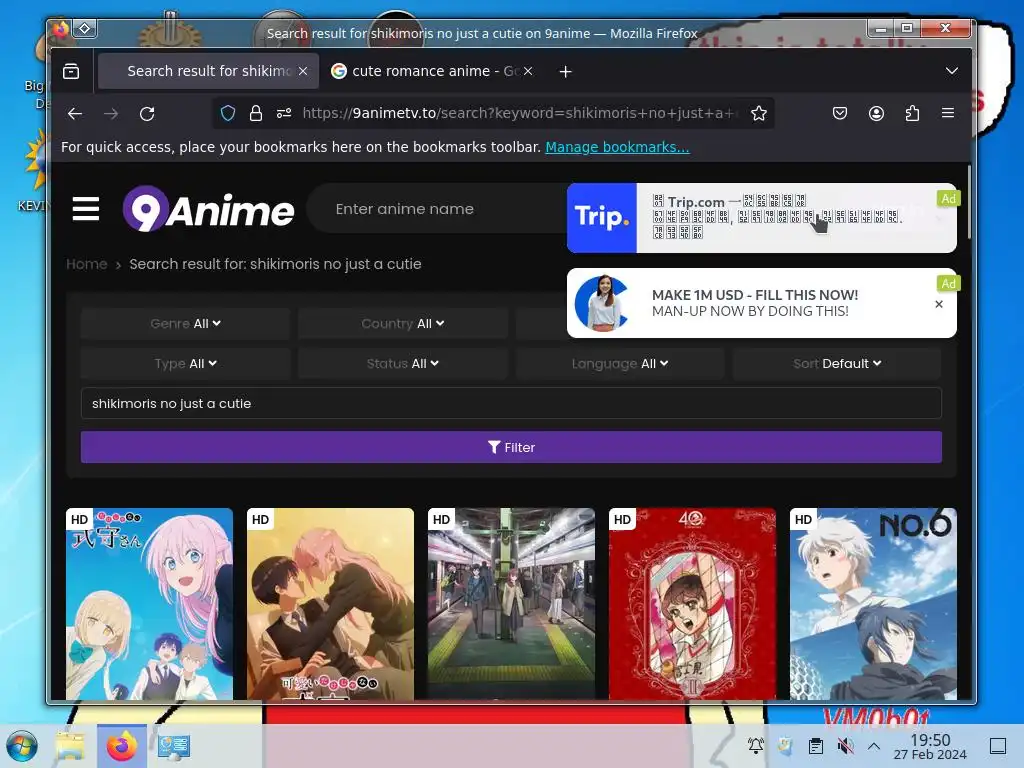This screenshot has width=1024, height=768.
Task: Bookmark this page with the star icon
Action: coord(759,114)
